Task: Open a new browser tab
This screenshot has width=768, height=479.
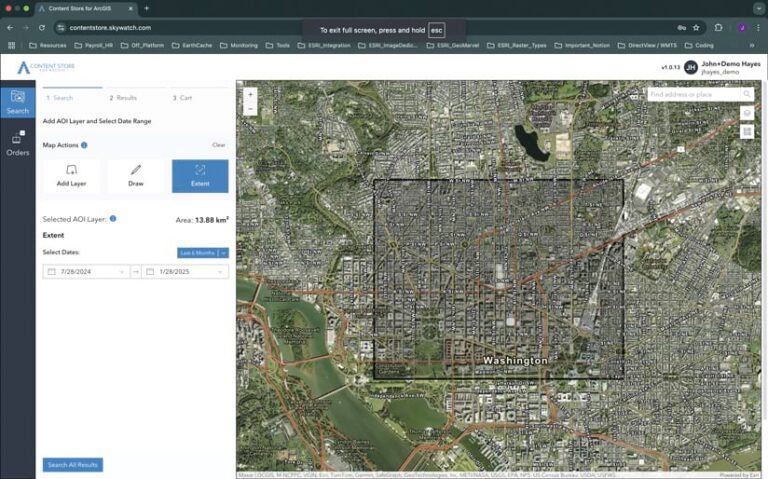Action: (146, 8)
